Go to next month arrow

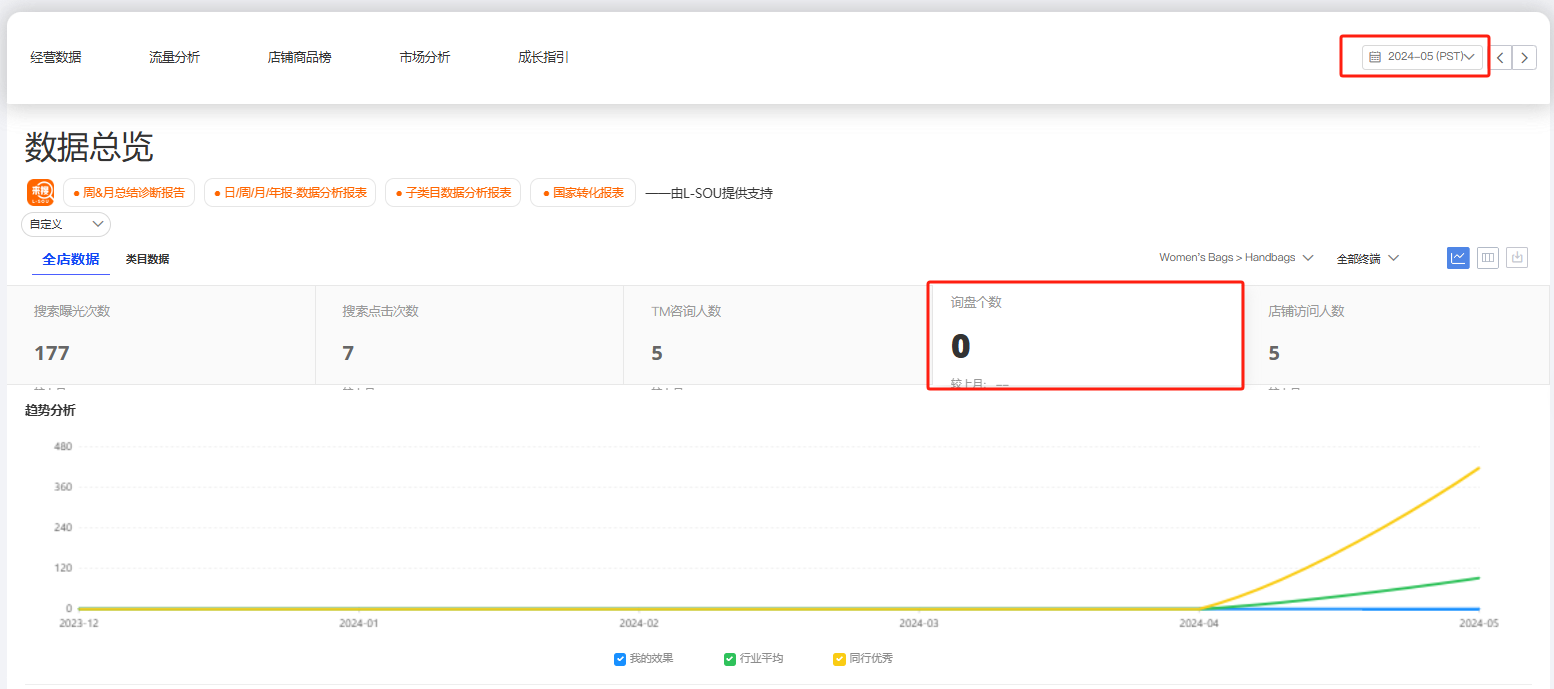click(x=1524, y=57)
